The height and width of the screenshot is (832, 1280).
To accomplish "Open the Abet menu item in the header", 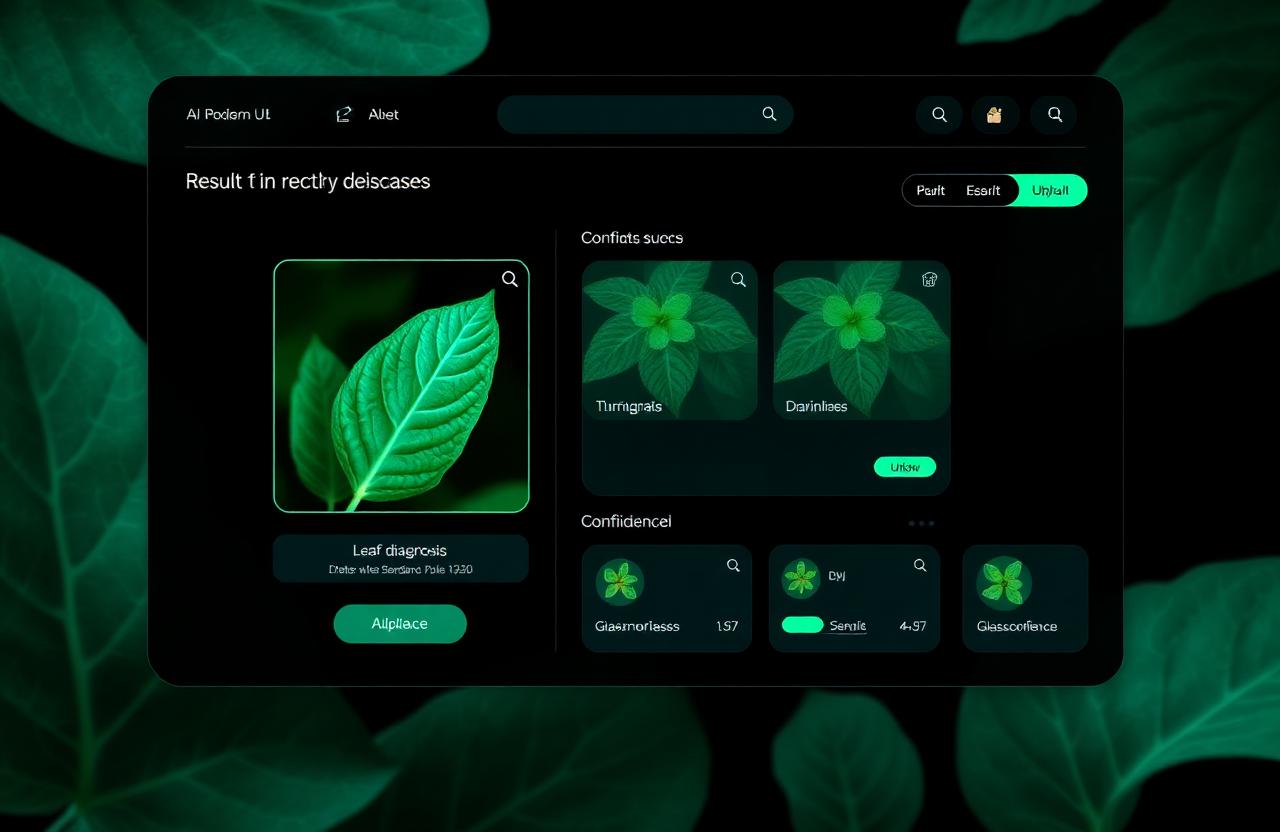I will click(384, 115).
